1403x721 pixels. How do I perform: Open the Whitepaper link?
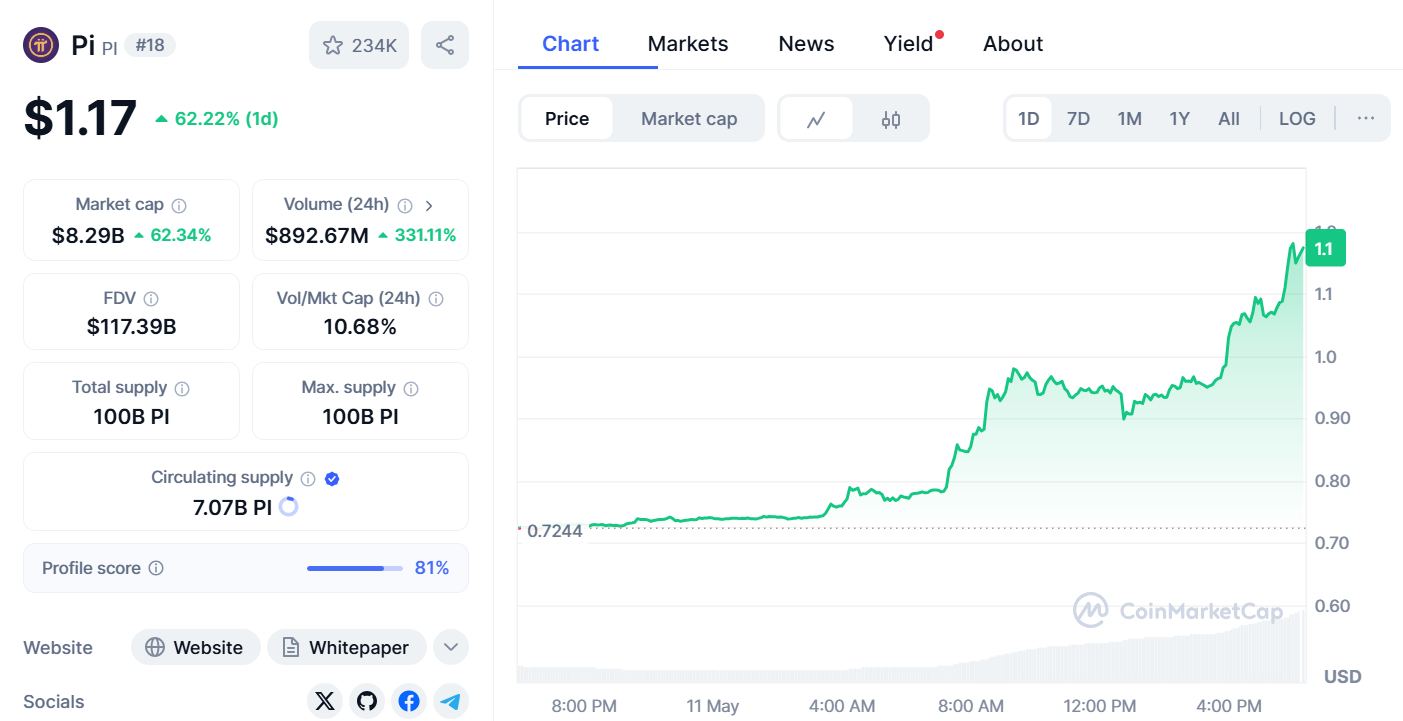pos(346,647)
